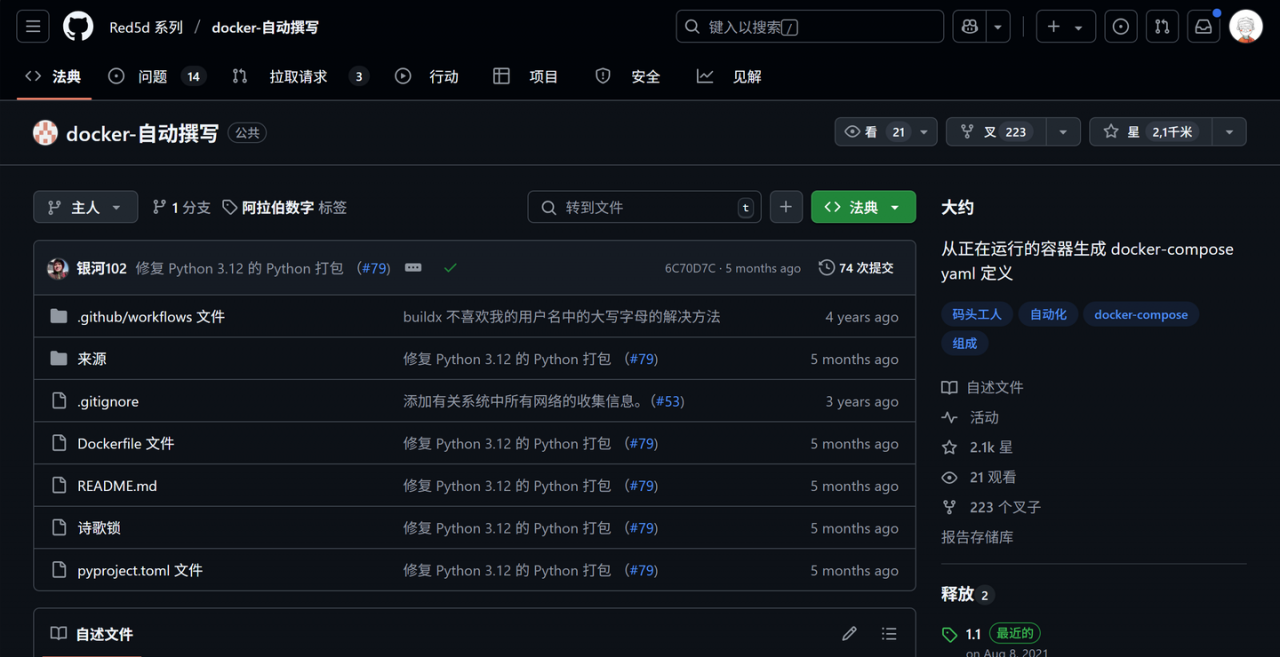1280x657 pixels.
Task: Click the docker-compose topic tag
Action: [1141, 314]
